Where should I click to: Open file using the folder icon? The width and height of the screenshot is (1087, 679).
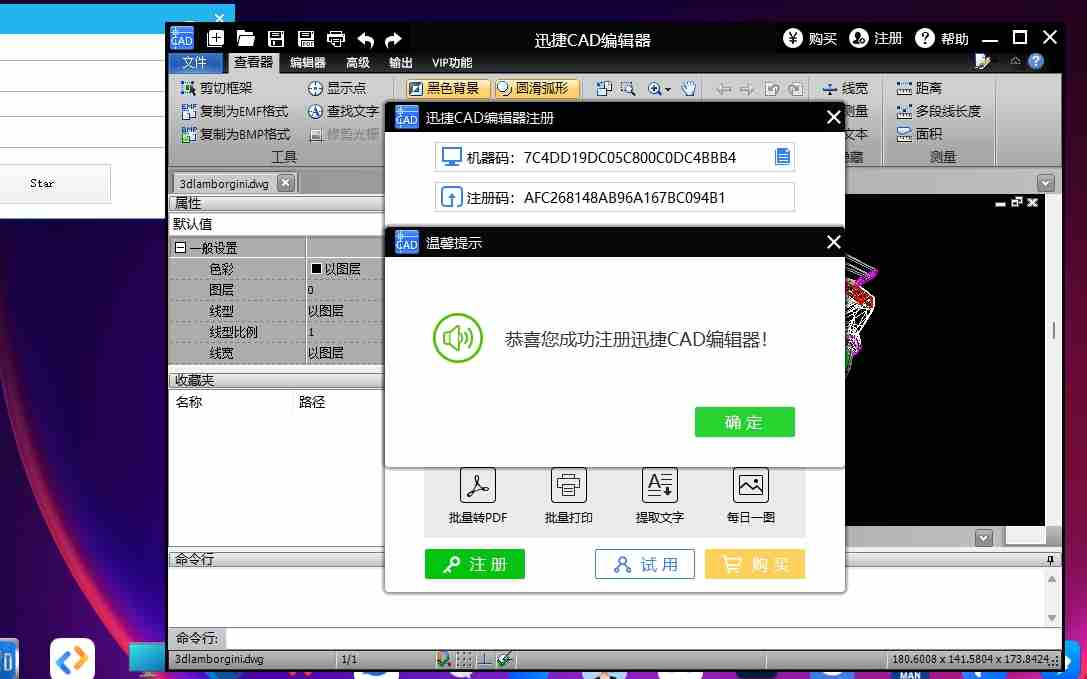pyautogui.click(x=245, y=39)
